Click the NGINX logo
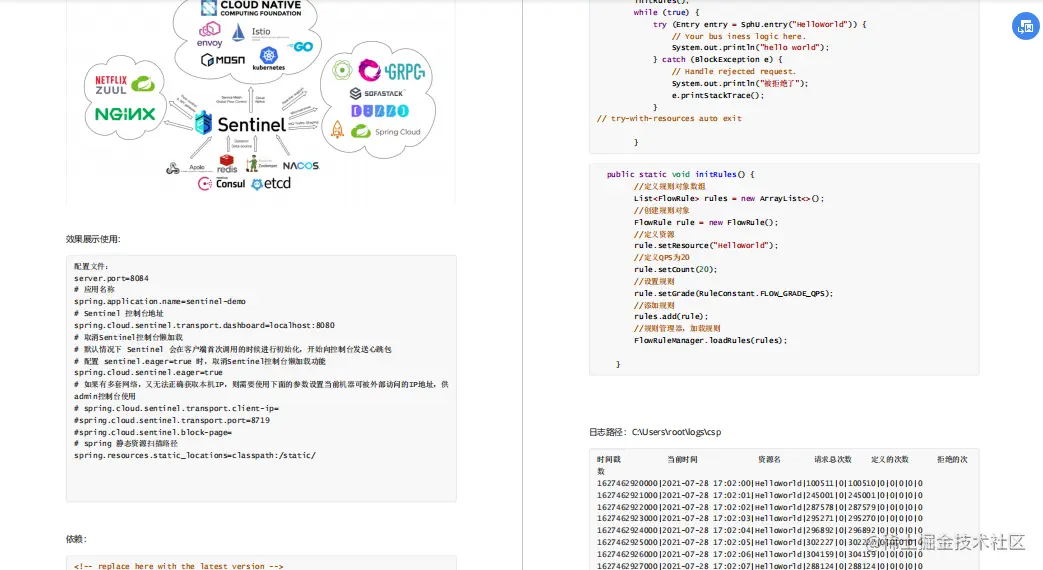Screen dimensions: 1043x570 point(125,114)
